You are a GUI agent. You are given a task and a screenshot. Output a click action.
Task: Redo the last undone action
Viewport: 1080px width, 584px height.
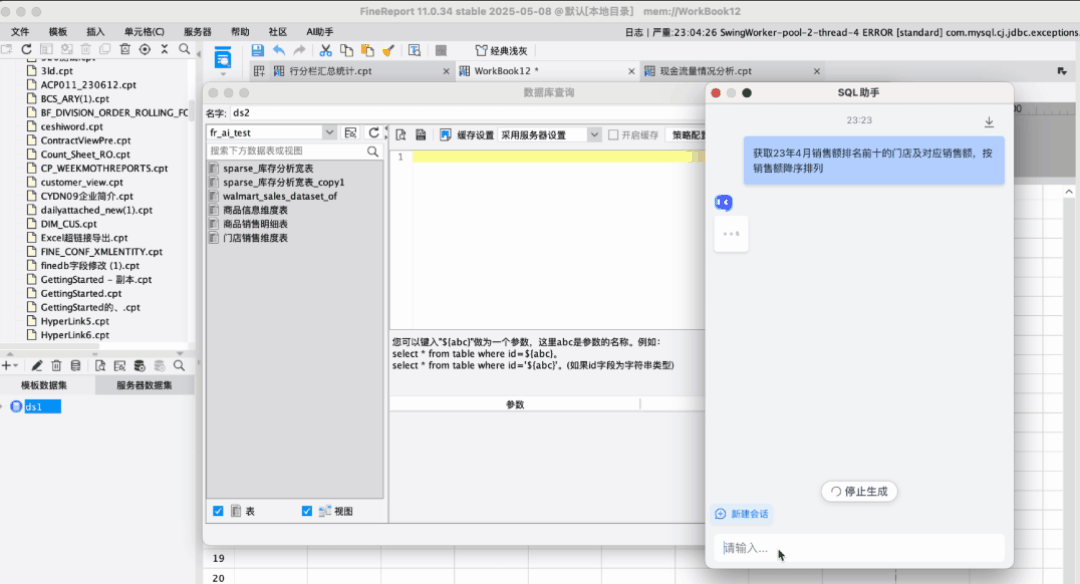point(300,50)
